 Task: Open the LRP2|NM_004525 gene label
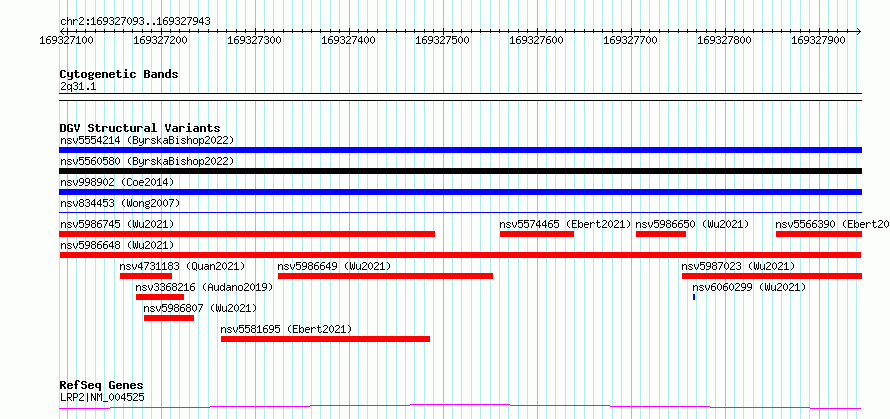pyautogui.click(x=102, y=397)
